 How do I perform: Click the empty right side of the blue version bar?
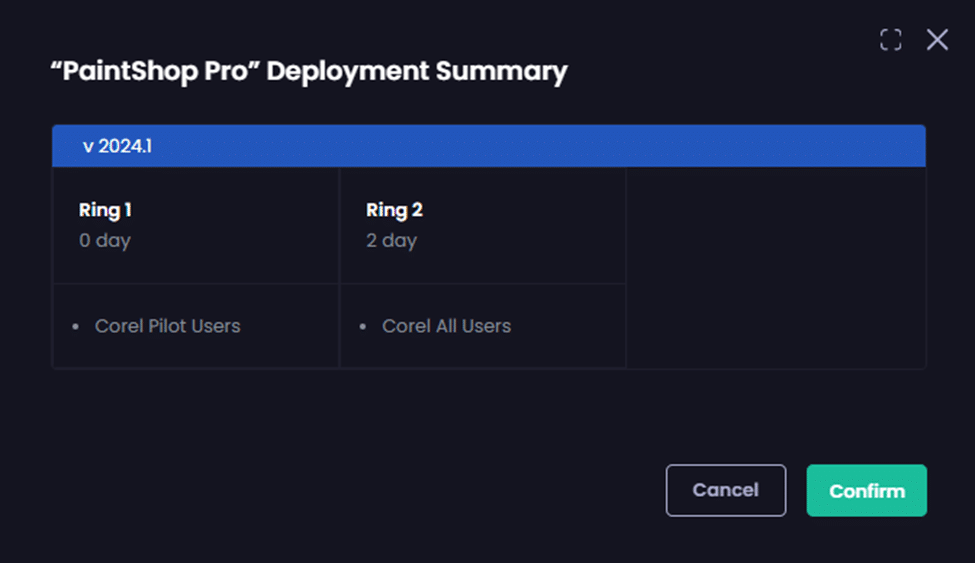click(x=600, y=146)
